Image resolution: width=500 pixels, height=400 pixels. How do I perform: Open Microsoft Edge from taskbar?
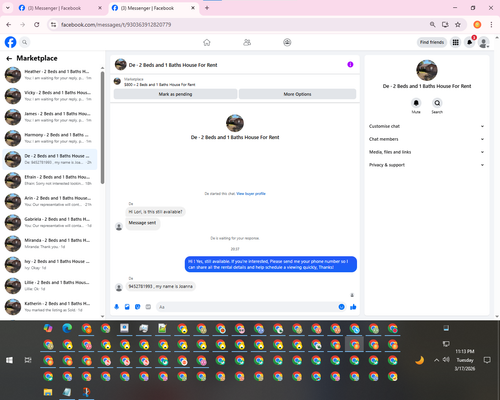coord(67,328)
